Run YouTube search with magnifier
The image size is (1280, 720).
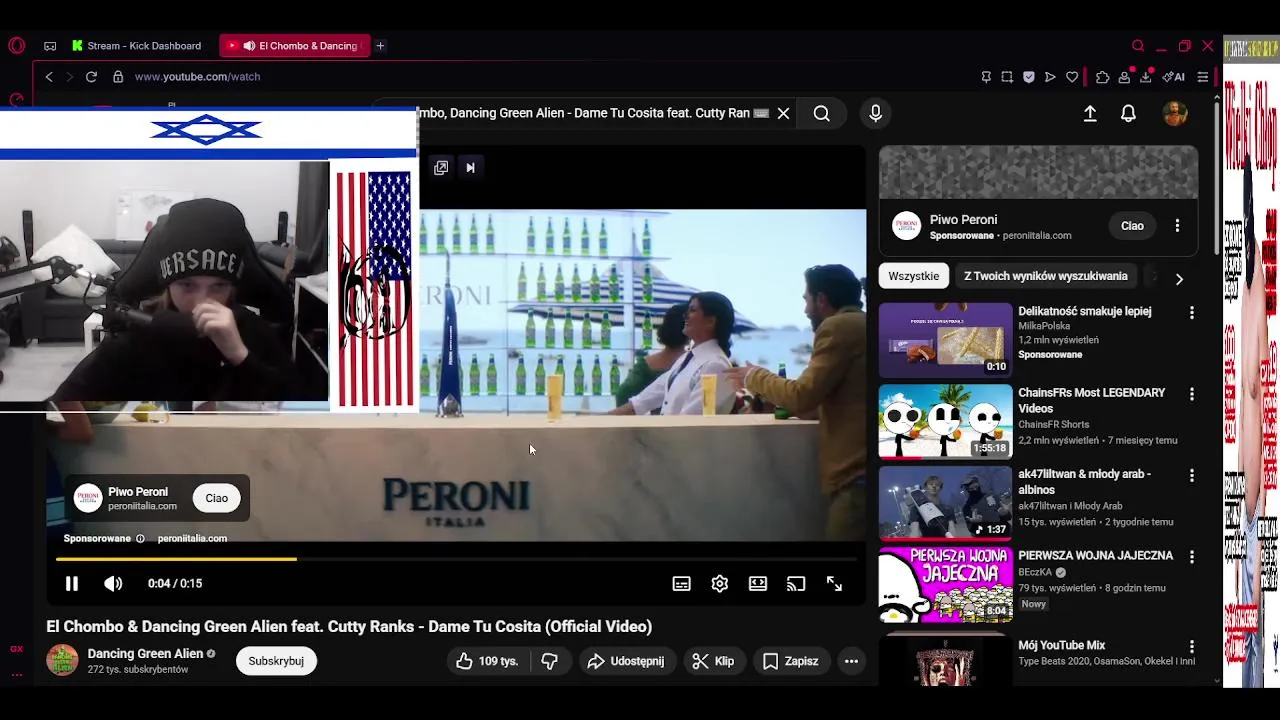821,114
